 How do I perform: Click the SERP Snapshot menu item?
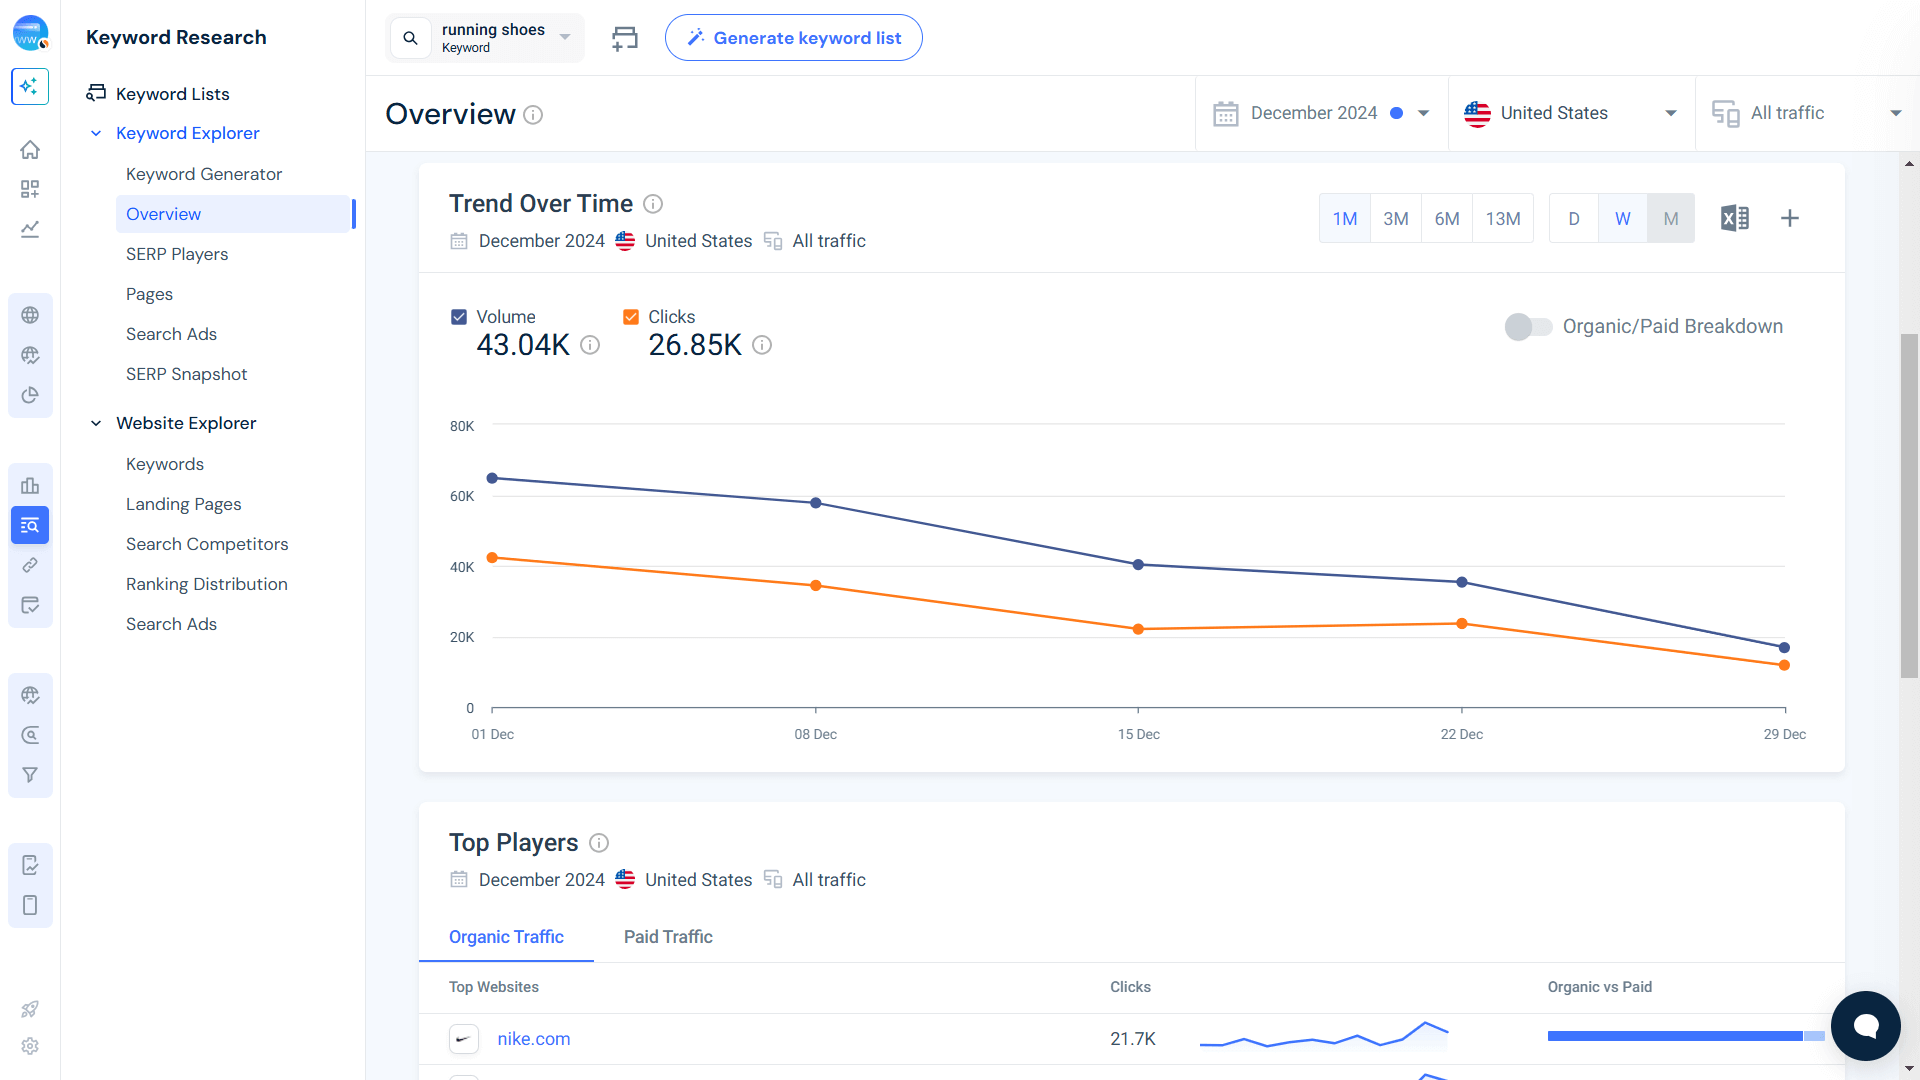tap(186, 373)
